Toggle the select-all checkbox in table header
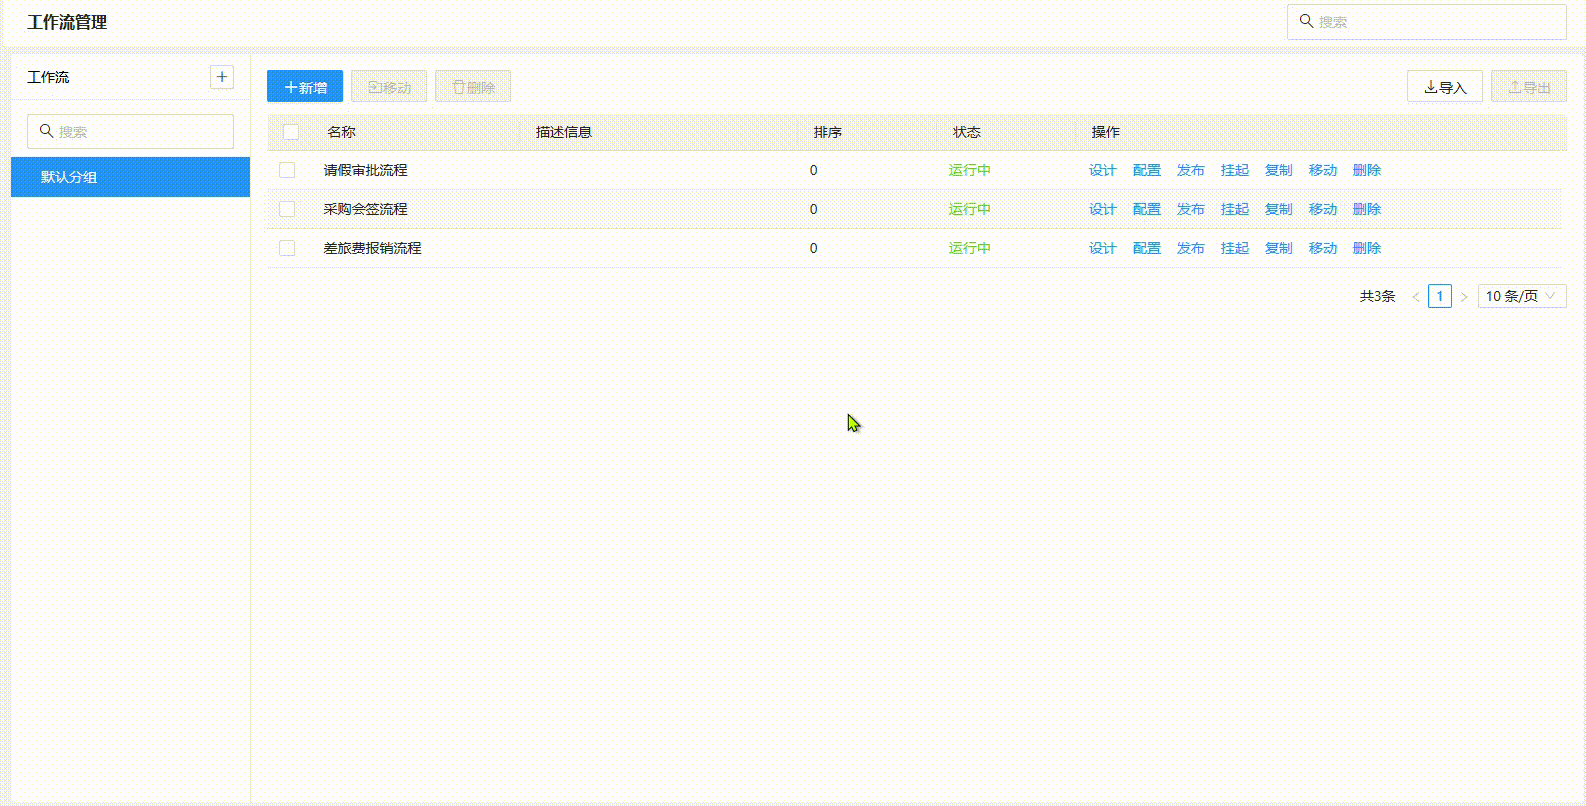This screenshot has width=1586, height=806. 291,132
